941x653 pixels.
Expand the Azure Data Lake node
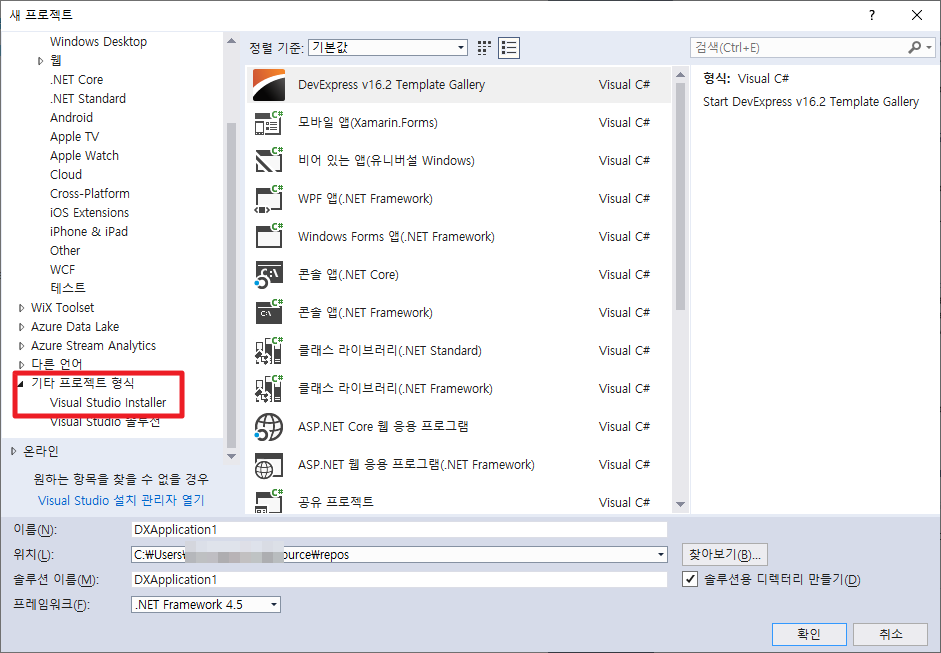(x=22, y=327)
